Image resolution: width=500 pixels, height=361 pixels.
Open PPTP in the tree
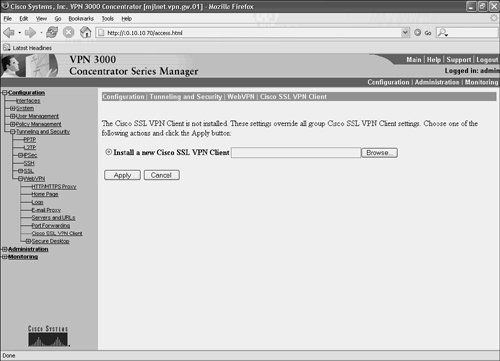30,140
